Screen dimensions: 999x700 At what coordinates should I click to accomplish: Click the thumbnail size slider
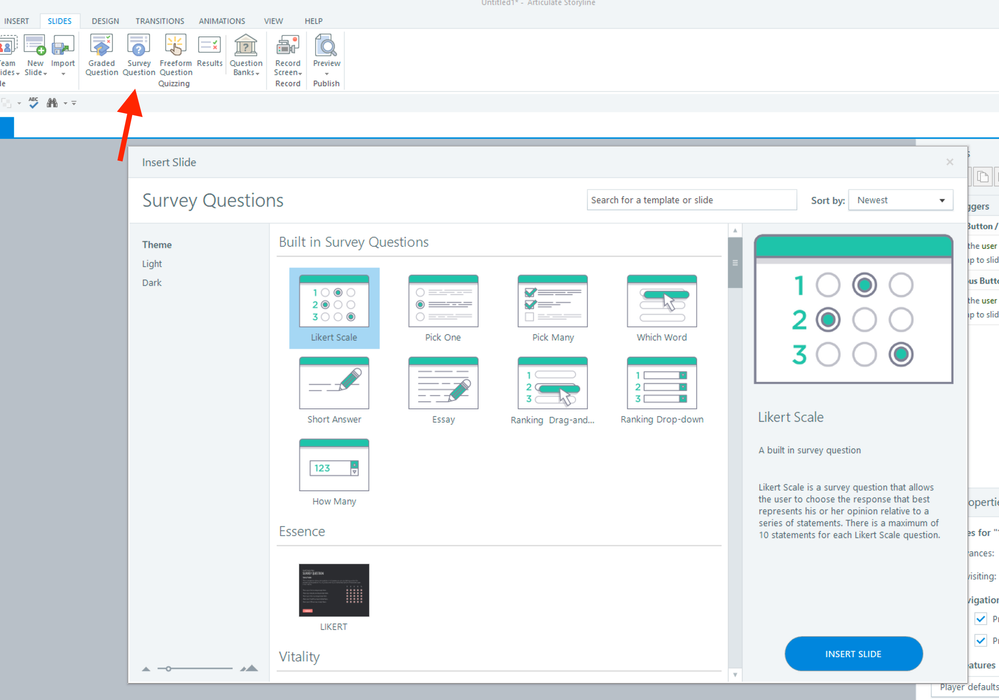168,668
